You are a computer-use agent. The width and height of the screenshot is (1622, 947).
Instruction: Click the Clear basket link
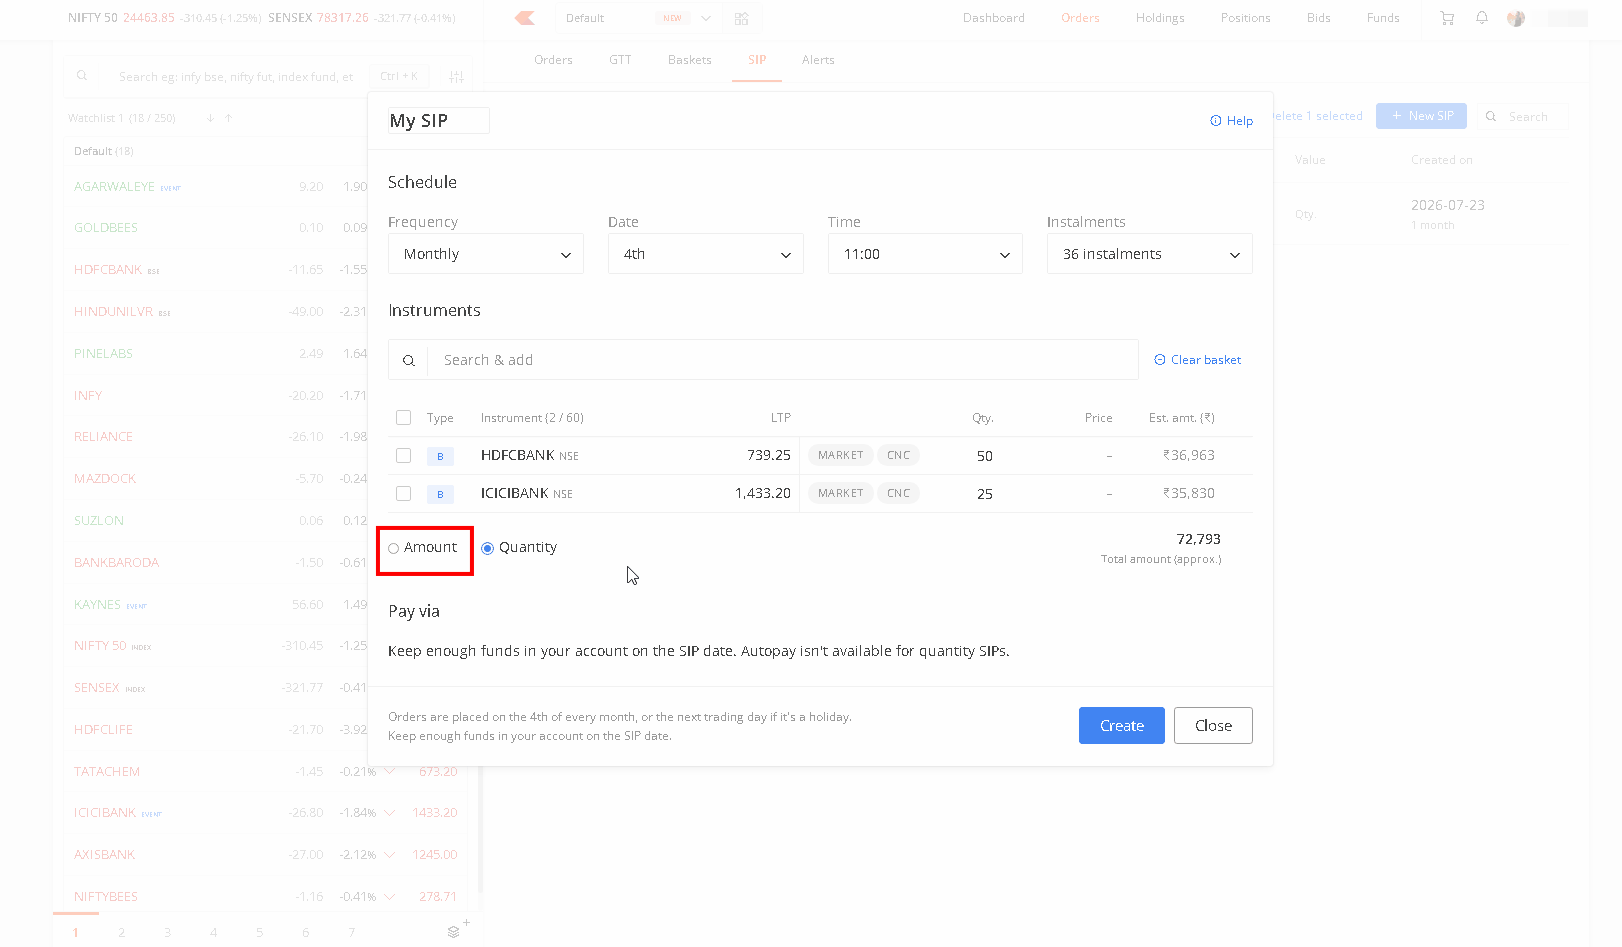pyautogui.click(x=1198, y=360)
